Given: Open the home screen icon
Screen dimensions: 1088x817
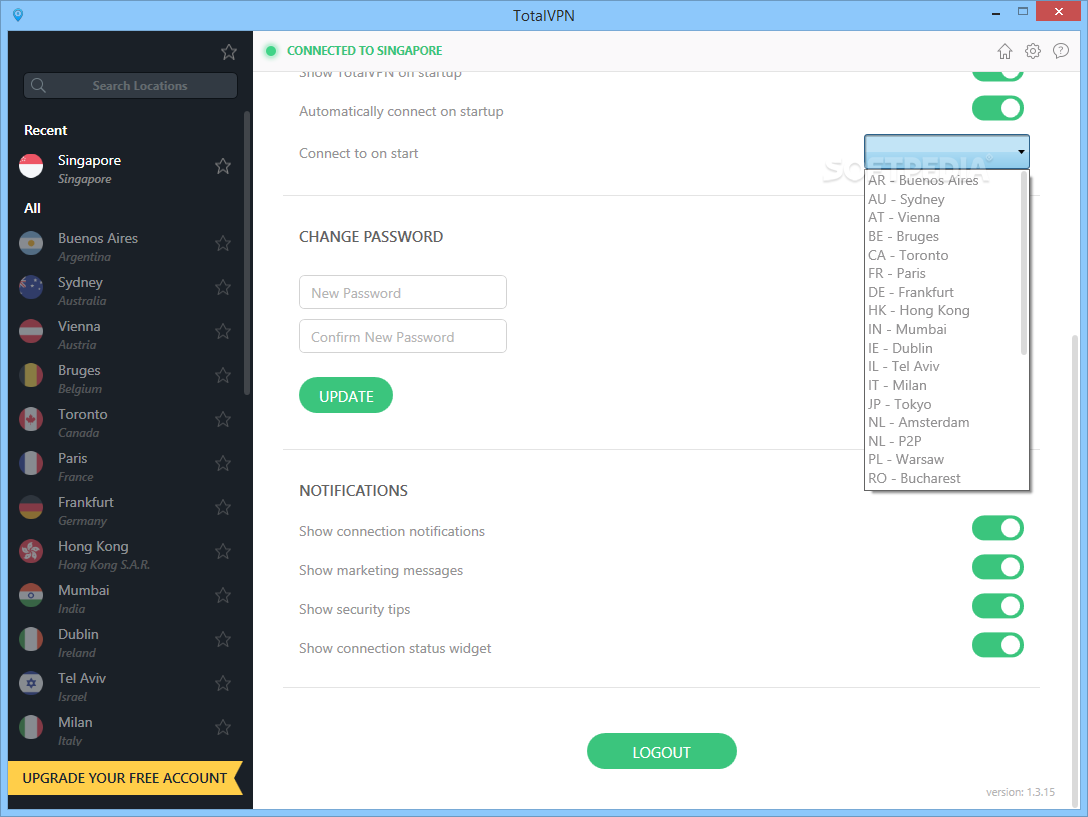Looking at the screenshot, I should tap(1005, 51).
